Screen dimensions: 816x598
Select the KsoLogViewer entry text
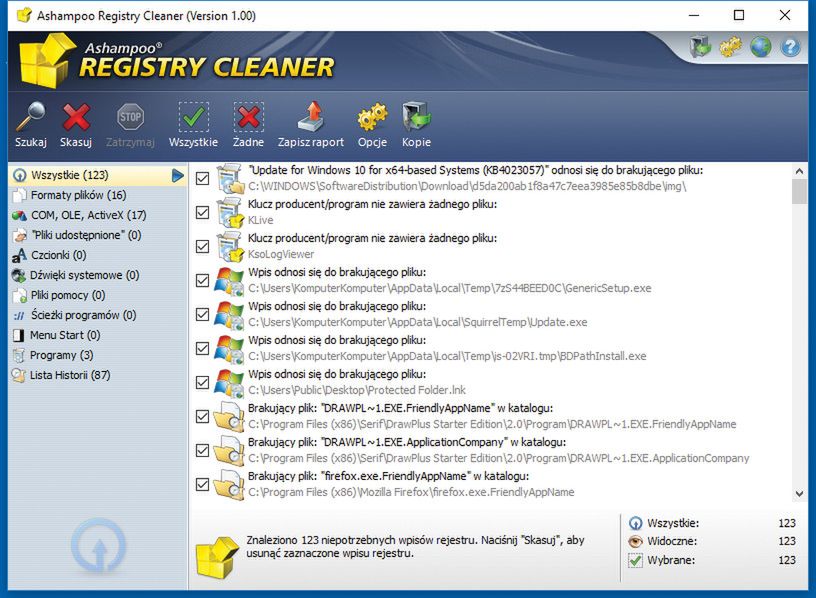coord(281,254)
